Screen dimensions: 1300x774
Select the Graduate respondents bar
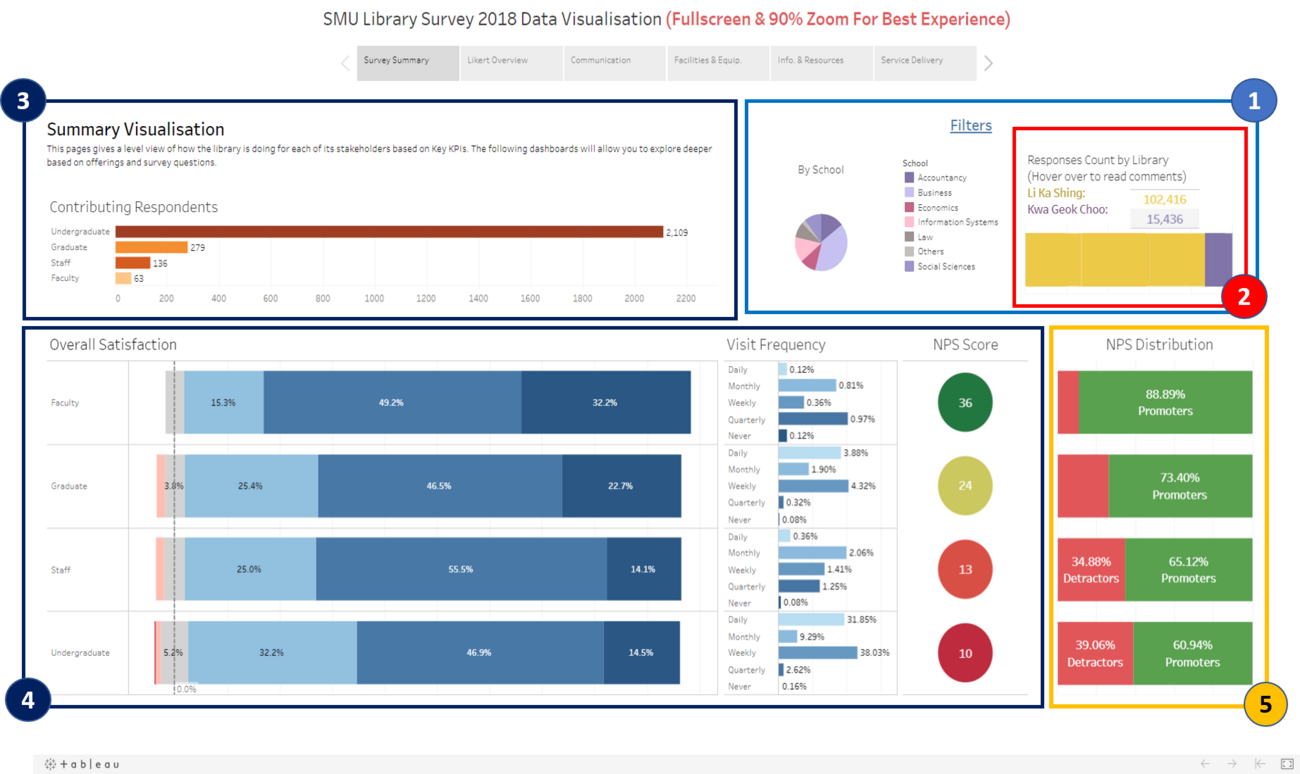pos(152,247)
